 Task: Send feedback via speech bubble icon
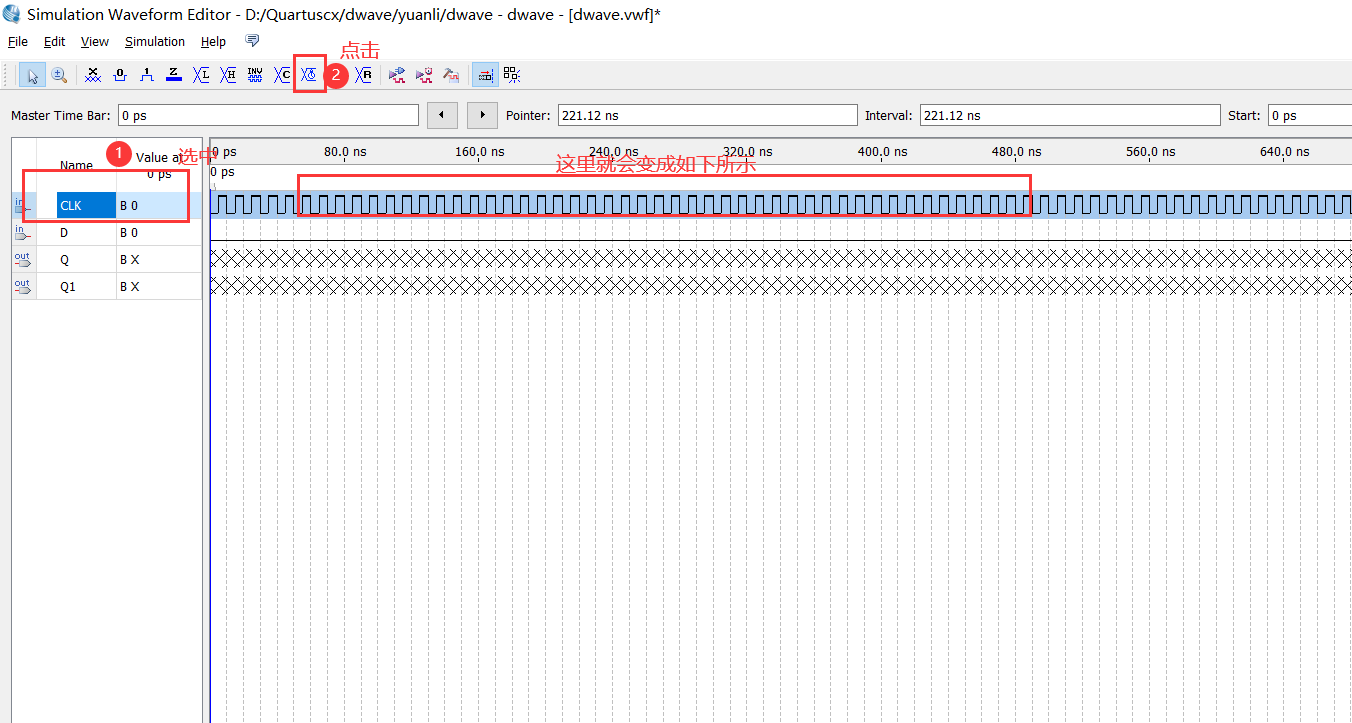pyautogui.click(x=252, y=41)
